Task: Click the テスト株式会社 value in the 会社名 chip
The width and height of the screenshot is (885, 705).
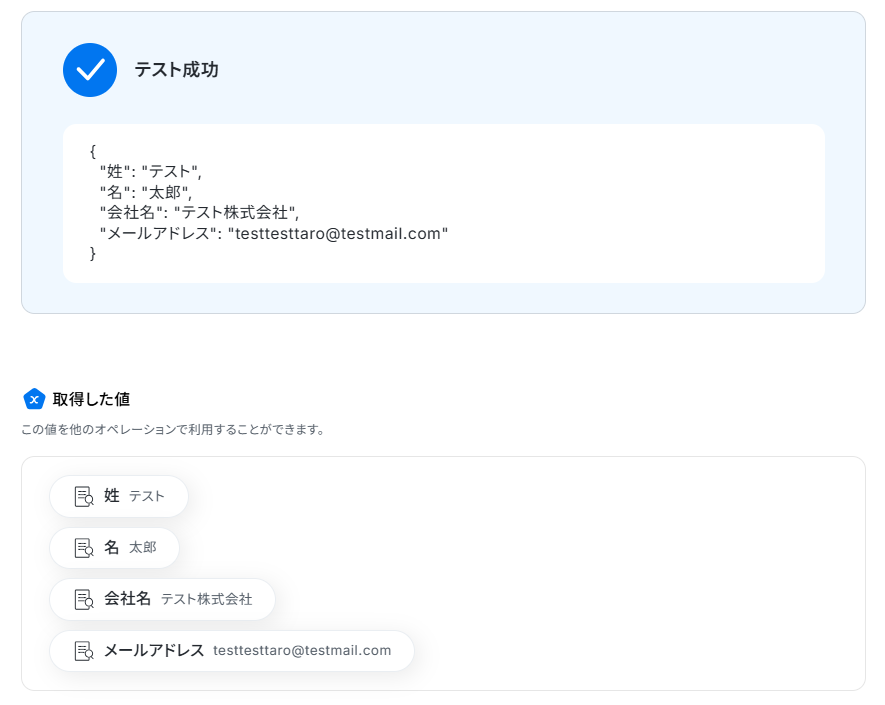Action: pos(207,599)
